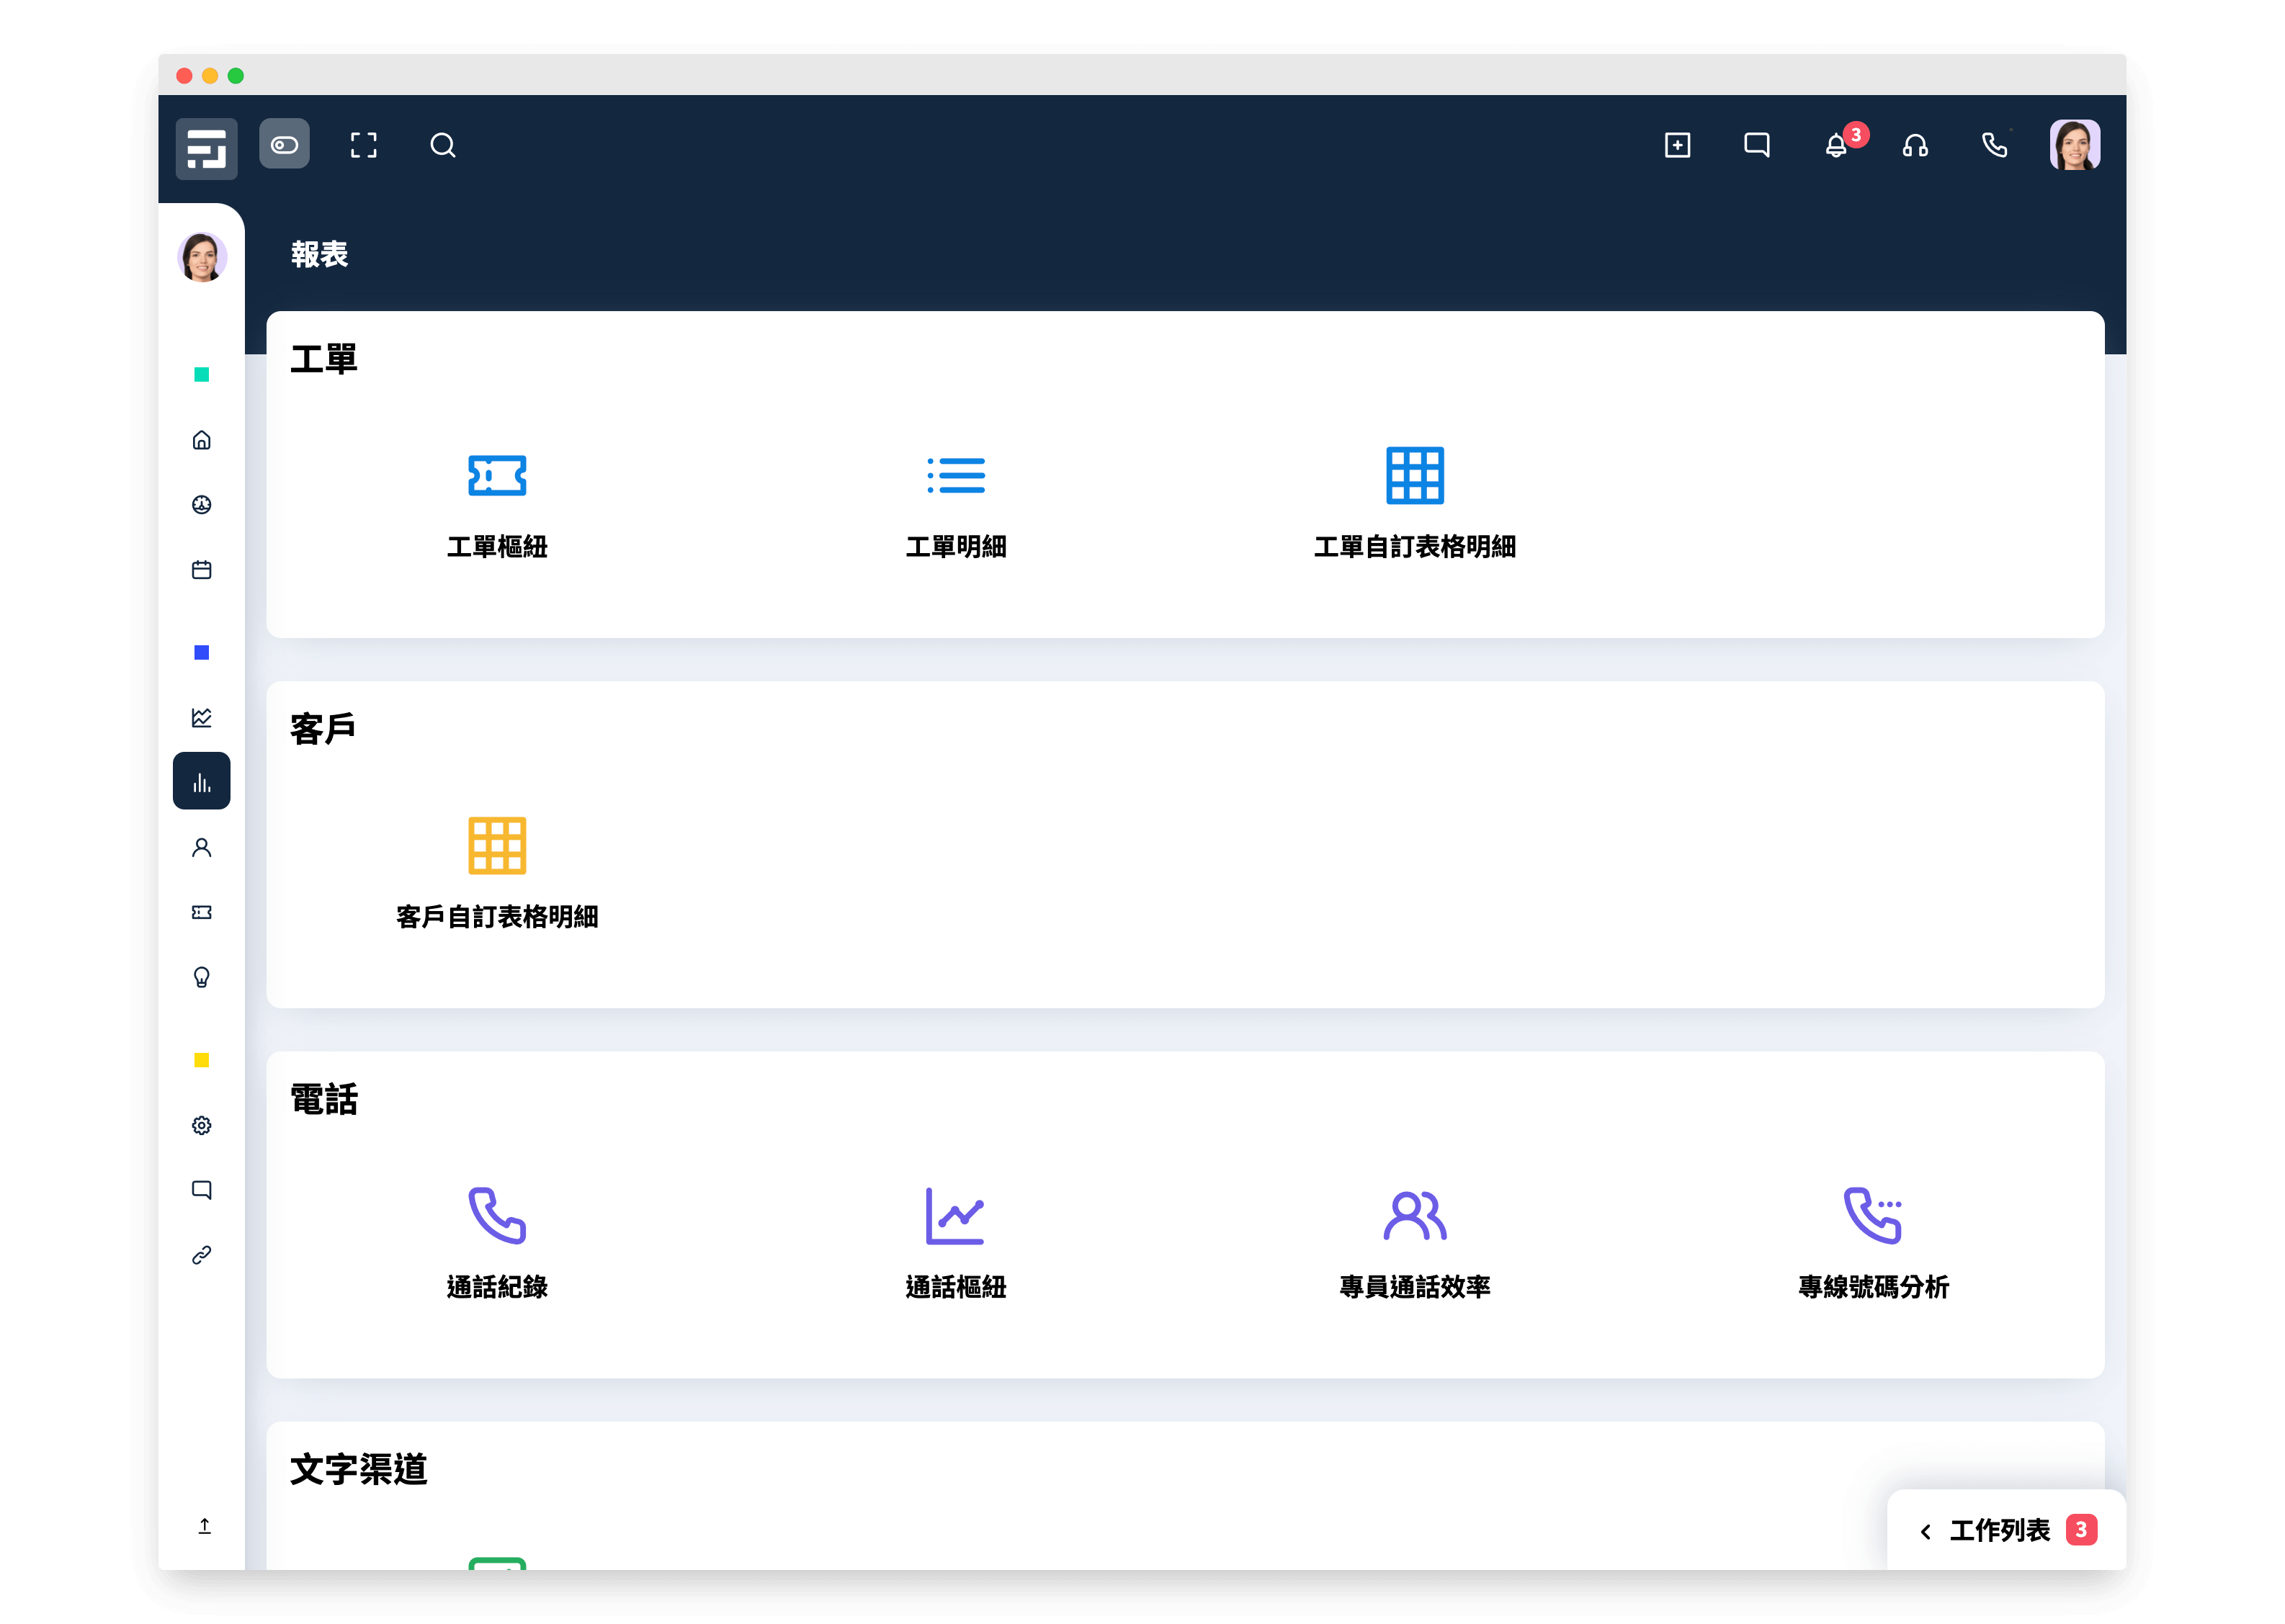Open the 工單明細 report list icon

coord(956,476)
